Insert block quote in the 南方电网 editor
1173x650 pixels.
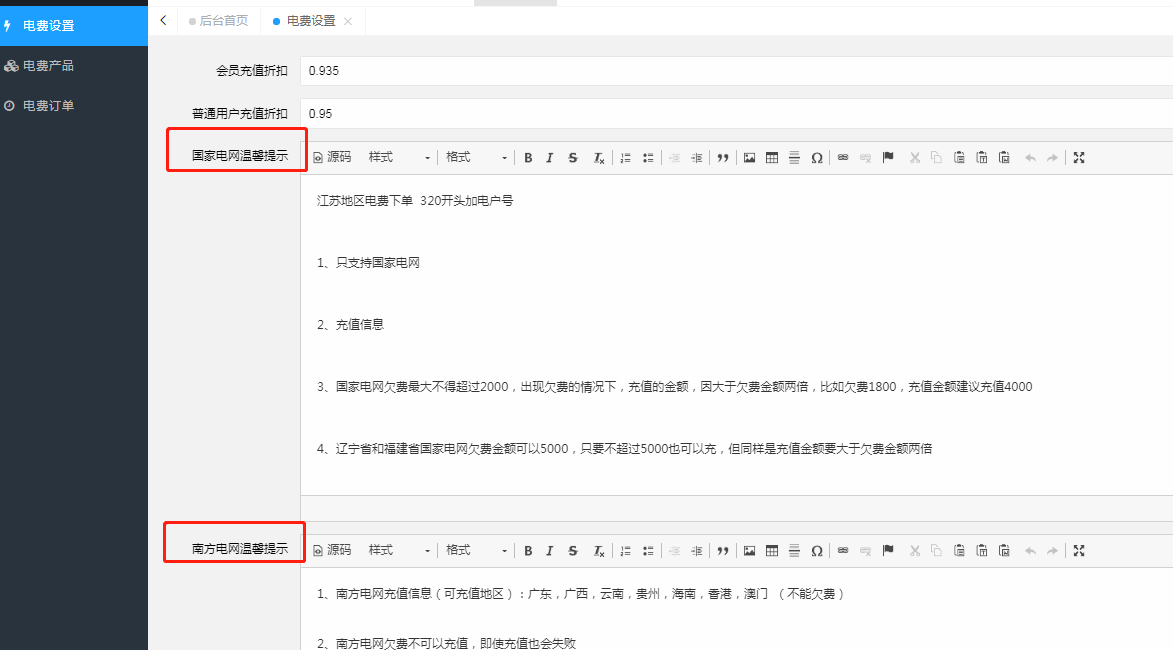coord(723,551)
